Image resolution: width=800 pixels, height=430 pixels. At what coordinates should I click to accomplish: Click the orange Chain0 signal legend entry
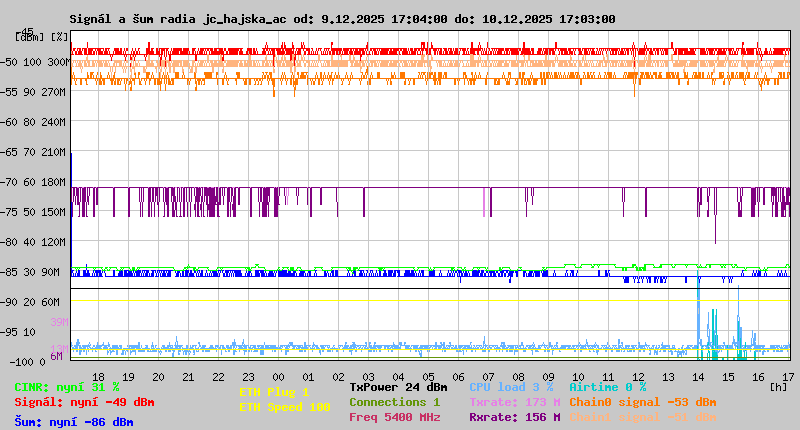click(x=643, y=402)
